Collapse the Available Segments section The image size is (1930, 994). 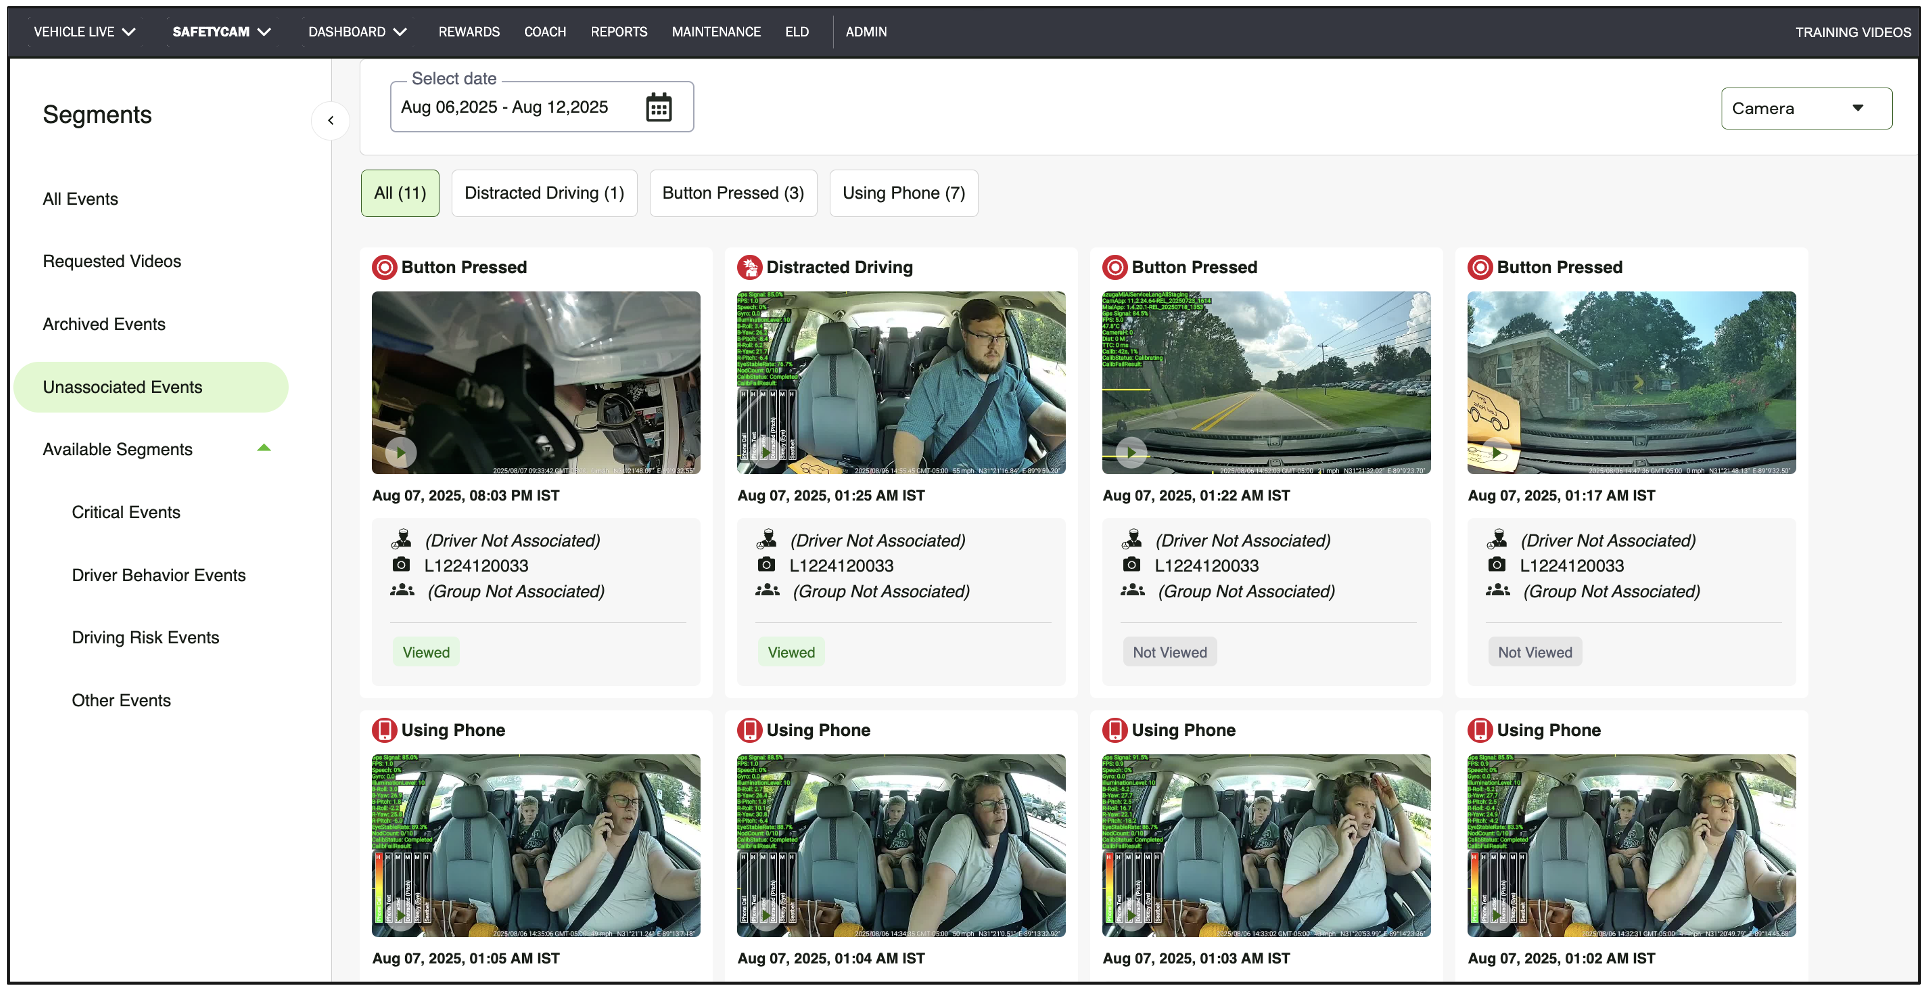coord(264,449)
